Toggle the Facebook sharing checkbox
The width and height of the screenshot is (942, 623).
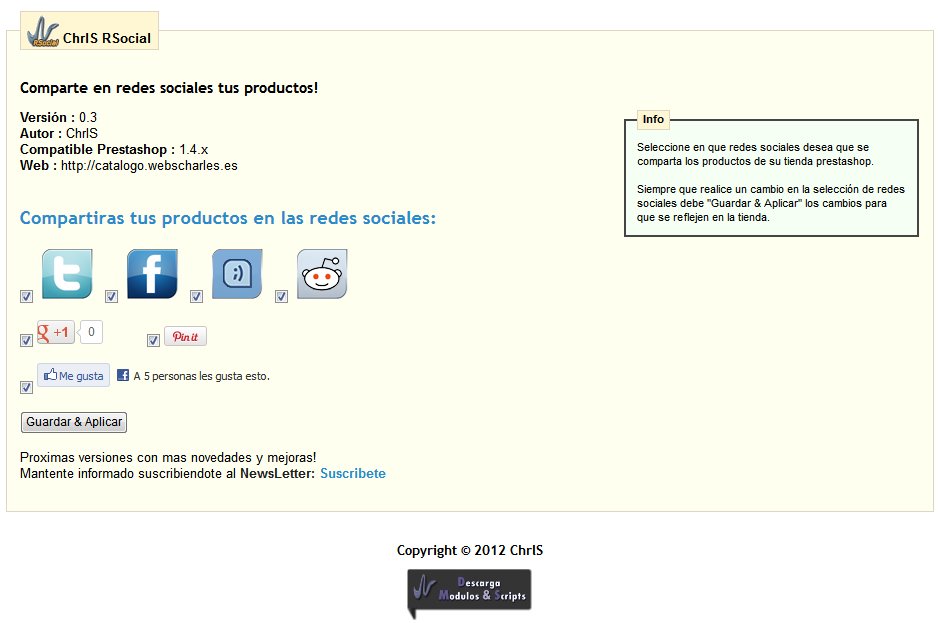[111, 296]
